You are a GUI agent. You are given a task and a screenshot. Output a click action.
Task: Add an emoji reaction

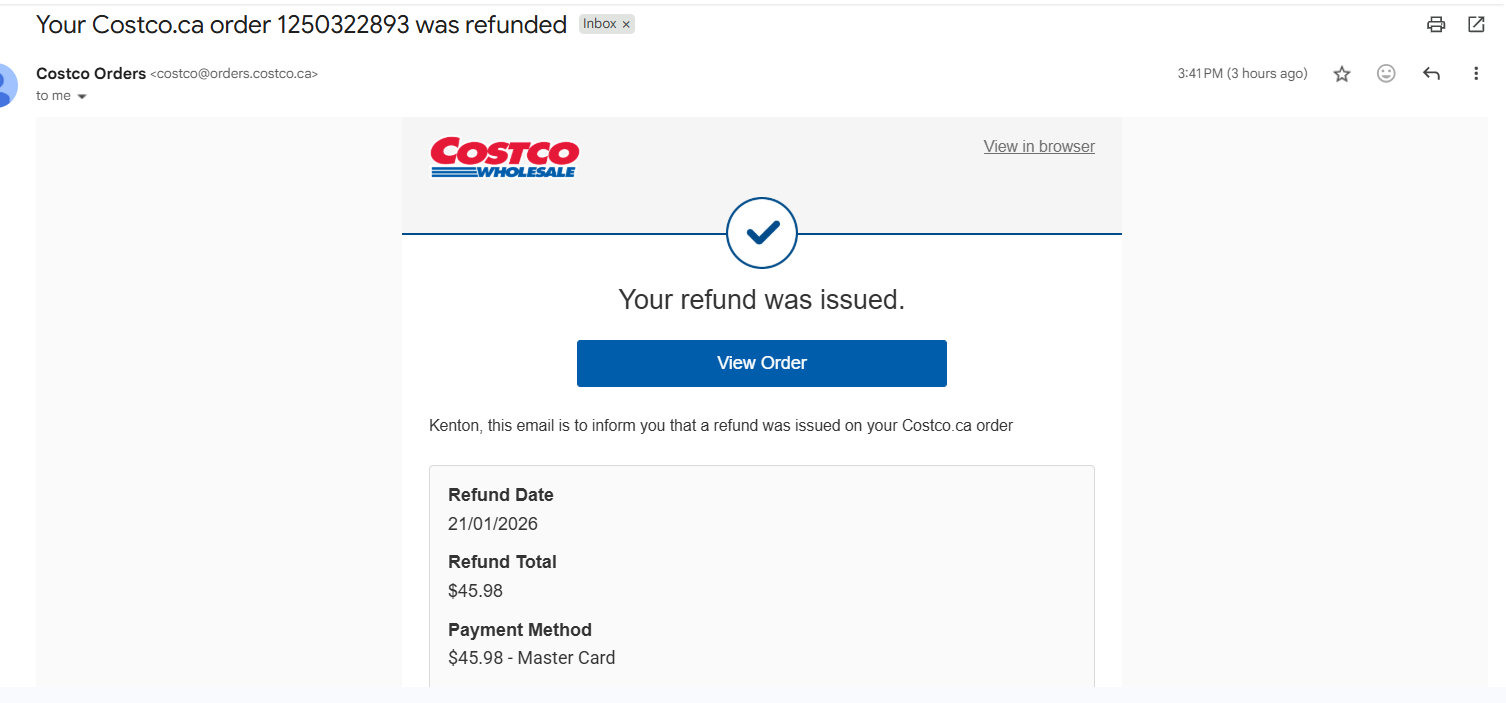(x=1386, y=74)
